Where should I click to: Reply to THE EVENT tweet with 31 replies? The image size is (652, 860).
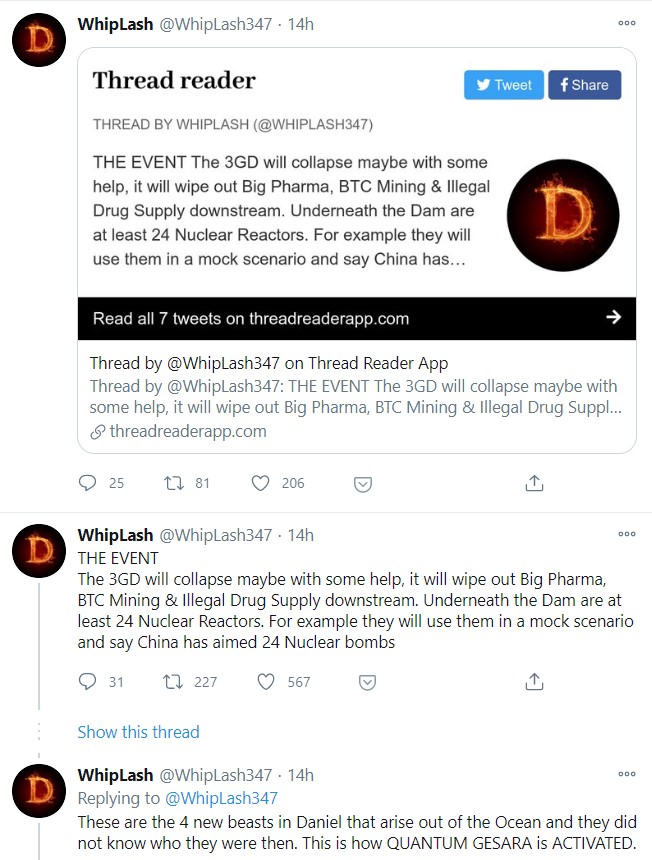tap(87, 682)
